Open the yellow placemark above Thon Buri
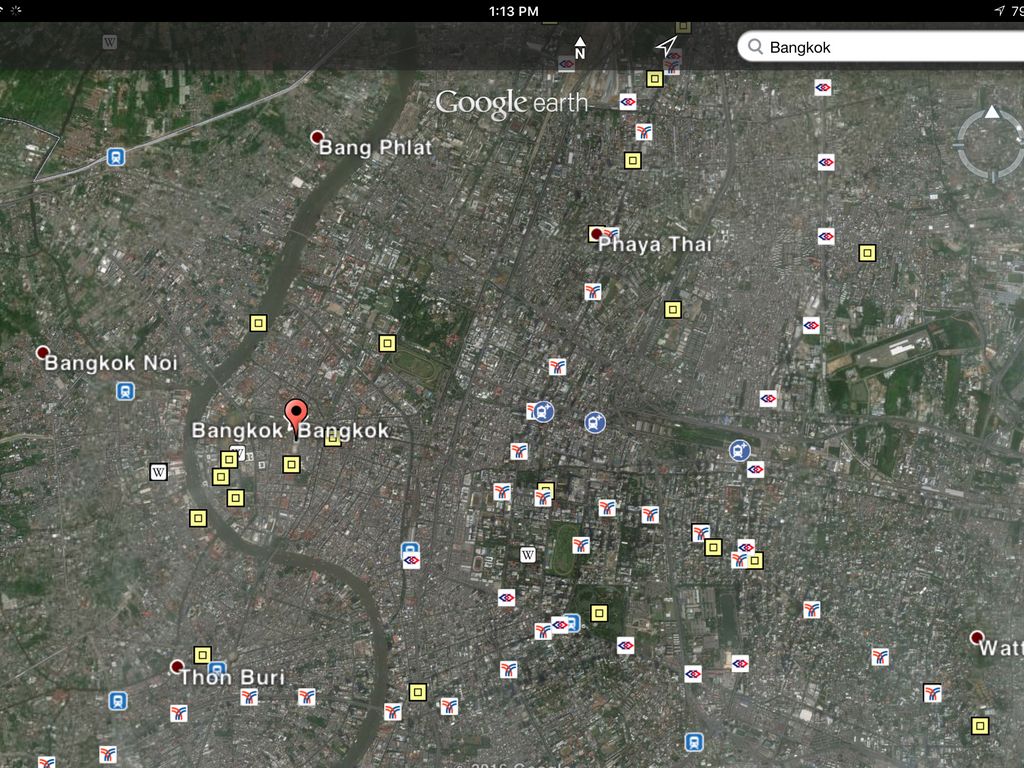The image size is (1024, 768). tap(202, 655)
